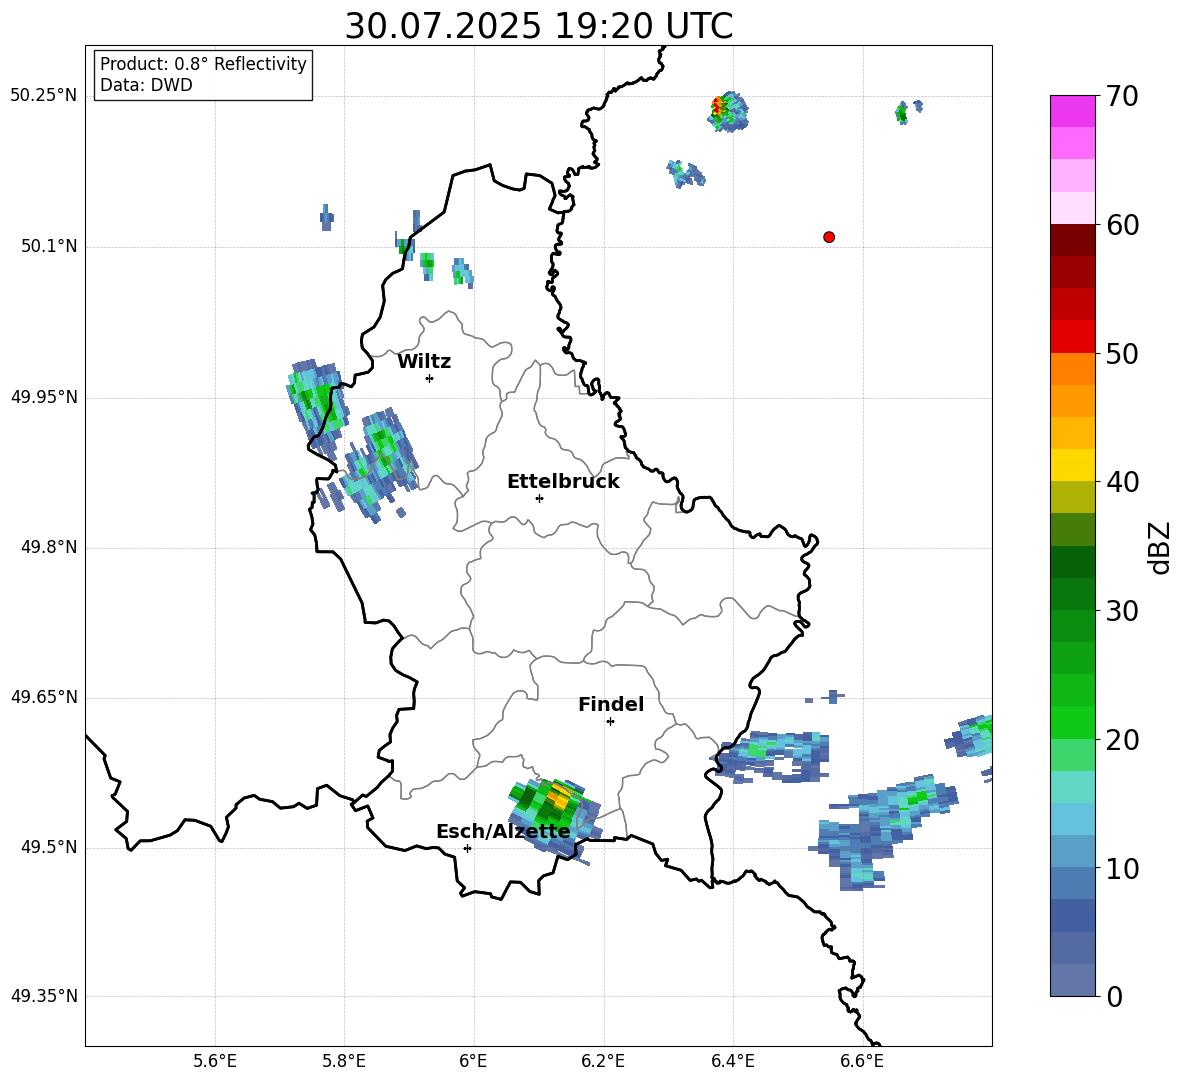Click the 5.6°E longitude label
Image resolution: width=1184 pixels, height=1081 pixels.
(215, 1061)
